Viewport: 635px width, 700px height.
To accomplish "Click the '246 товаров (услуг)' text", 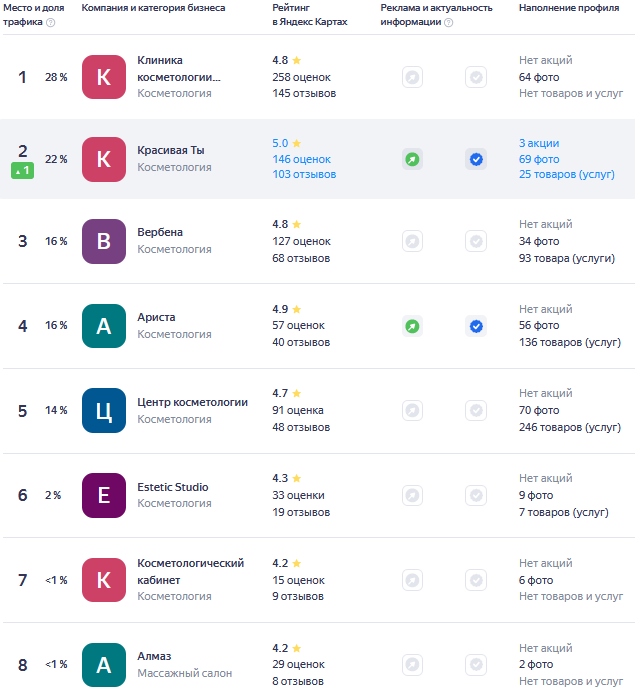I will (x=570, y=427).
